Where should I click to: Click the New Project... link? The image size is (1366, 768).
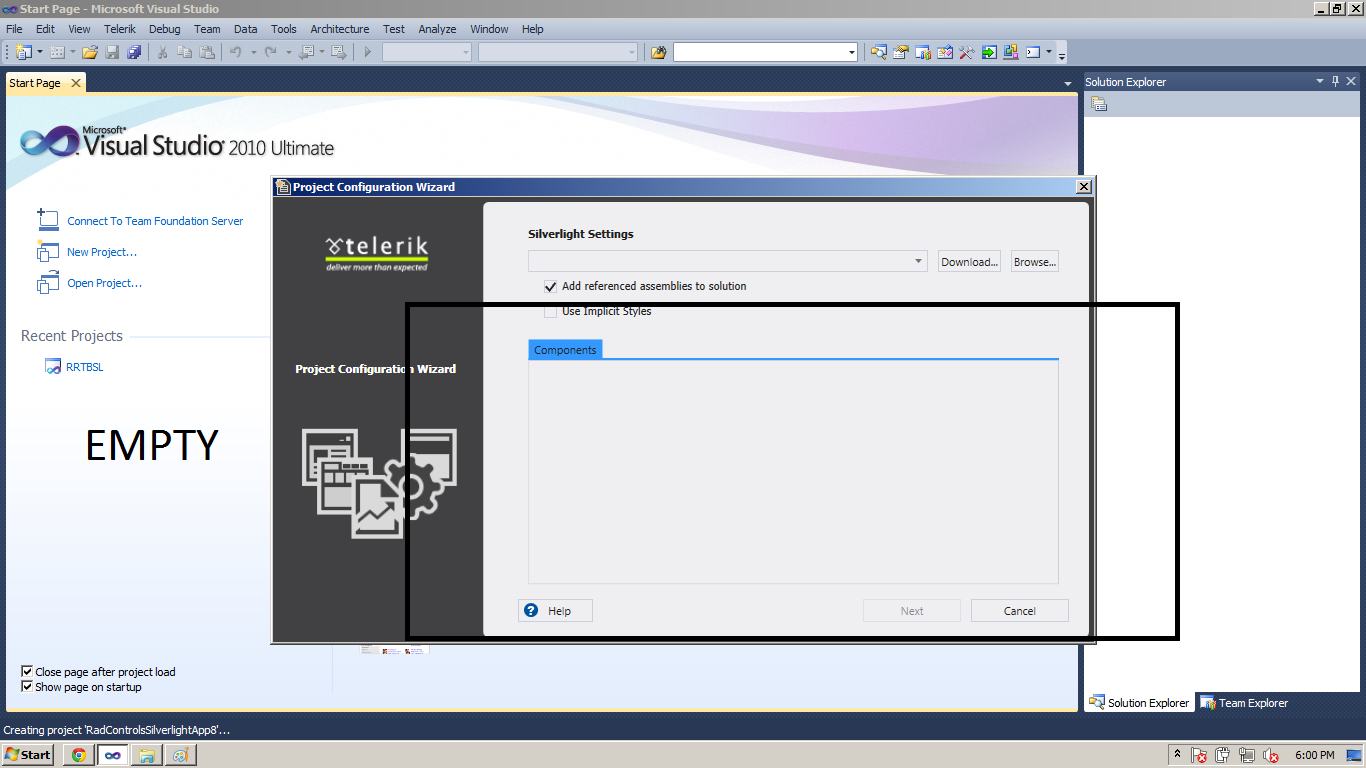102,252
